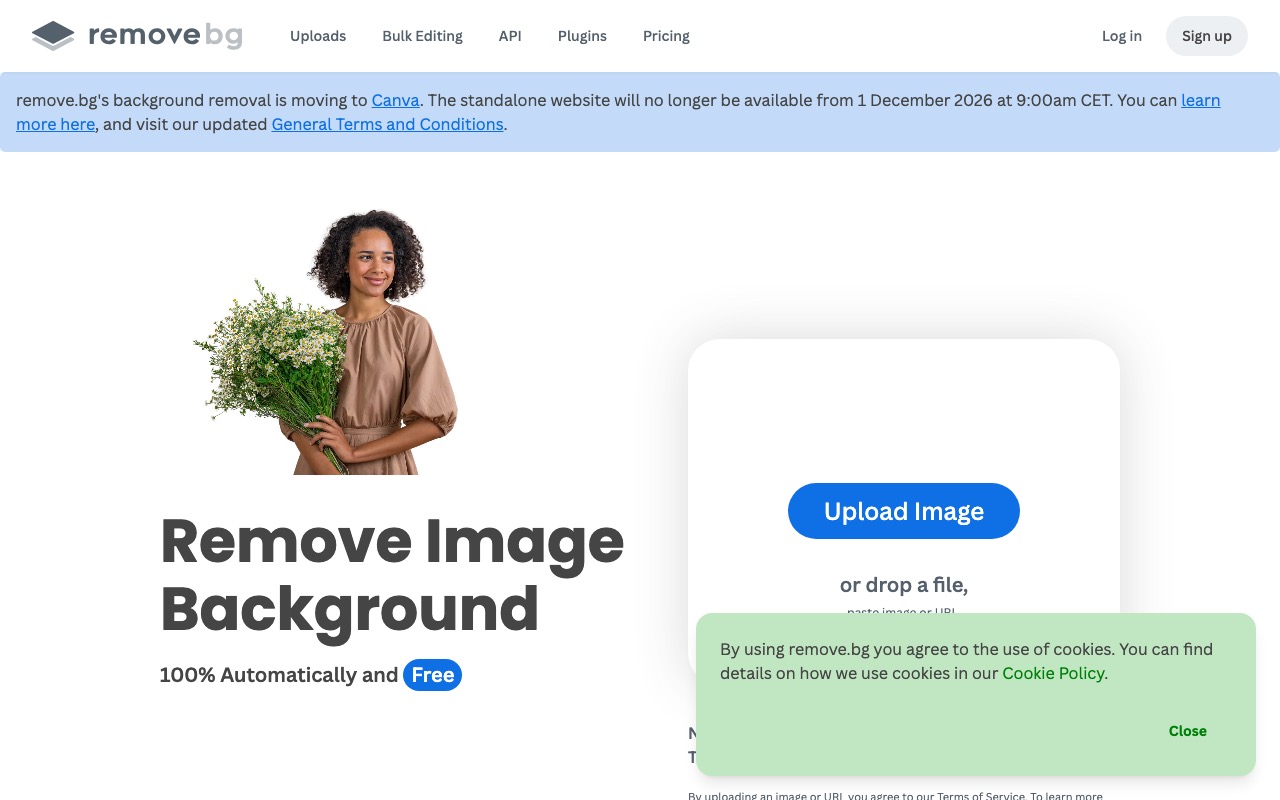This screenshot has width=1280, height=800.
Task: Close the cookie notice
Action: click(x=1187, y=731)
